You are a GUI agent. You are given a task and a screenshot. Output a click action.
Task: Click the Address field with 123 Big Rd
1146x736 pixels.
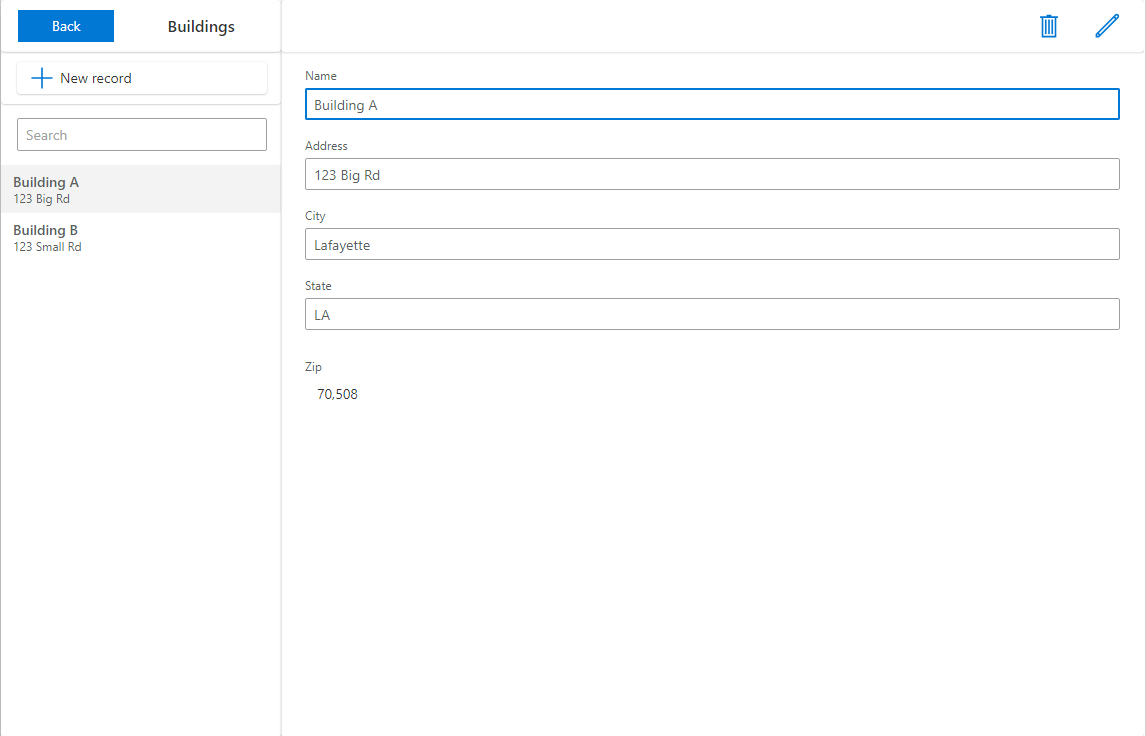[x=712, y=175]
